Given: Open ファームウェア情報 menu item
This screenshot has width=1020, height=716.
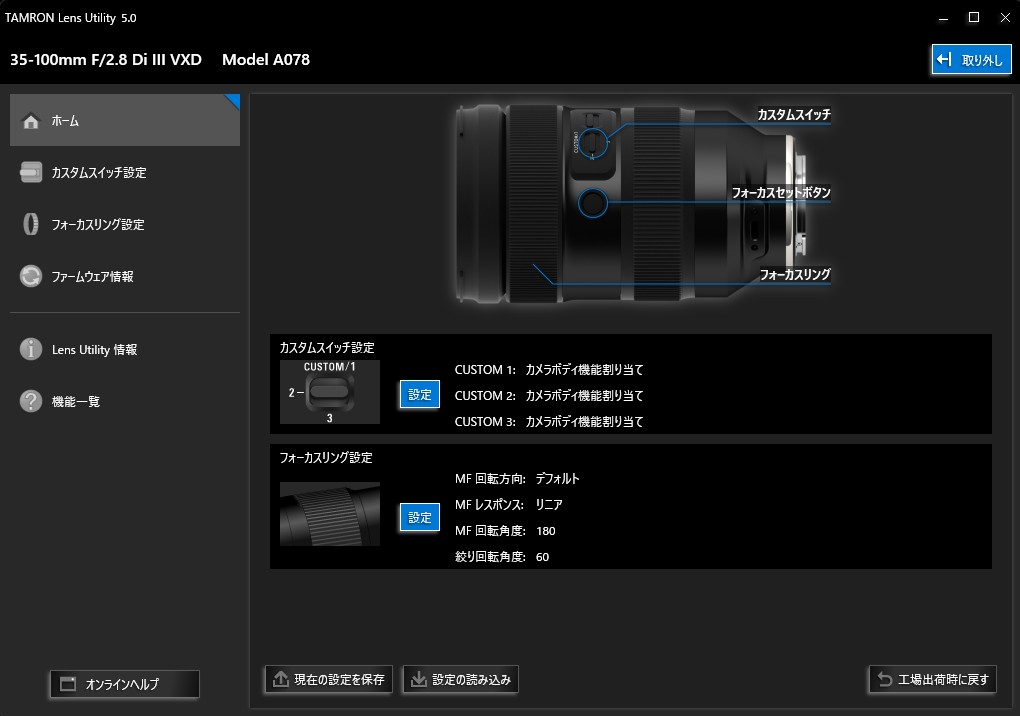Looking at the screenshot, I should (x=92, y=277).
